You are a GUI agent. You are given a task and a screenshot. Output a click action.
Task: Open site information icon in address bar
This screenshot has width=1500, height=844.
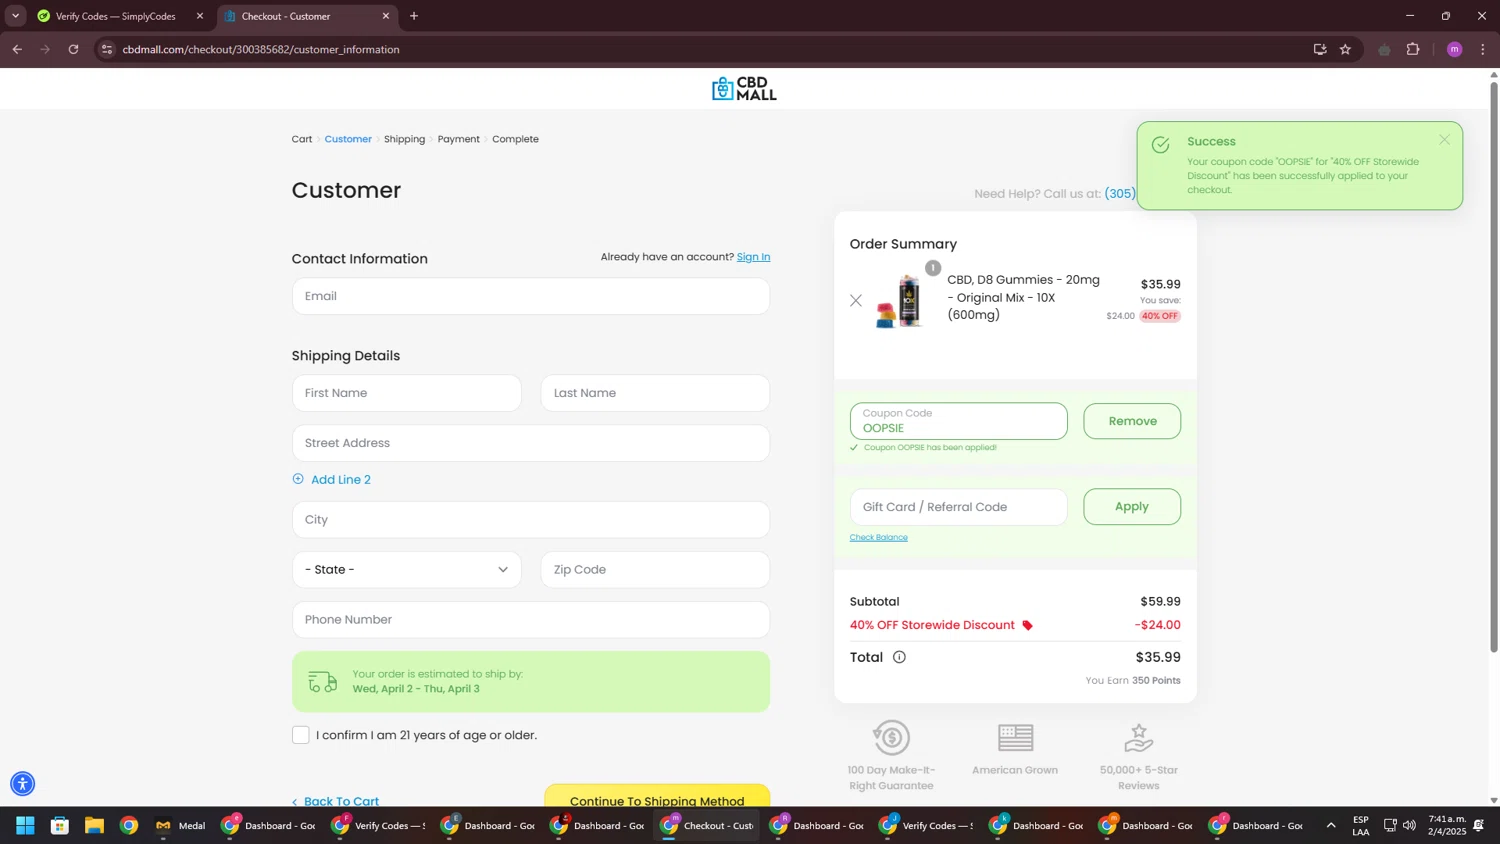(x=107, y=49)
